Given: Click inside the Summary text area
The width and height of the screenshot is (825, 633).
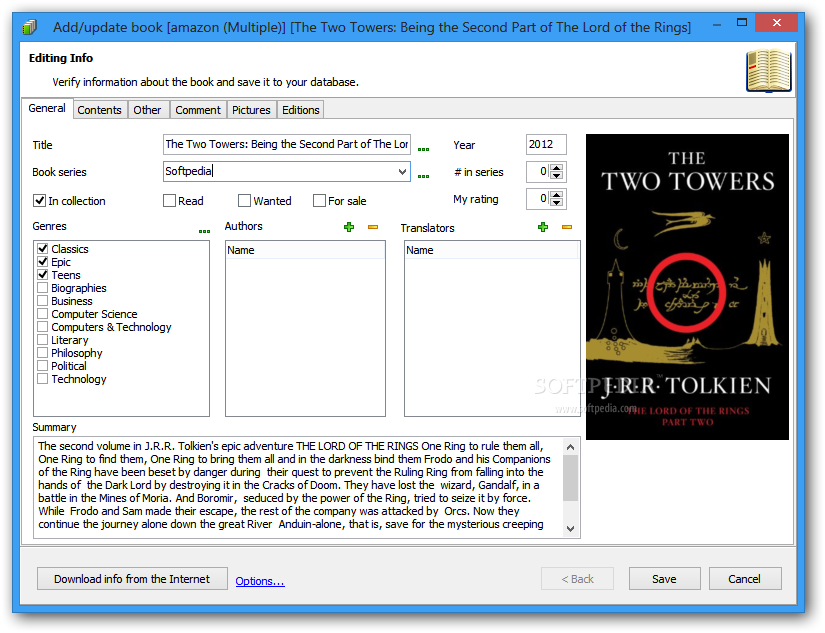Looking at the screenshot, I should point(298,487).
